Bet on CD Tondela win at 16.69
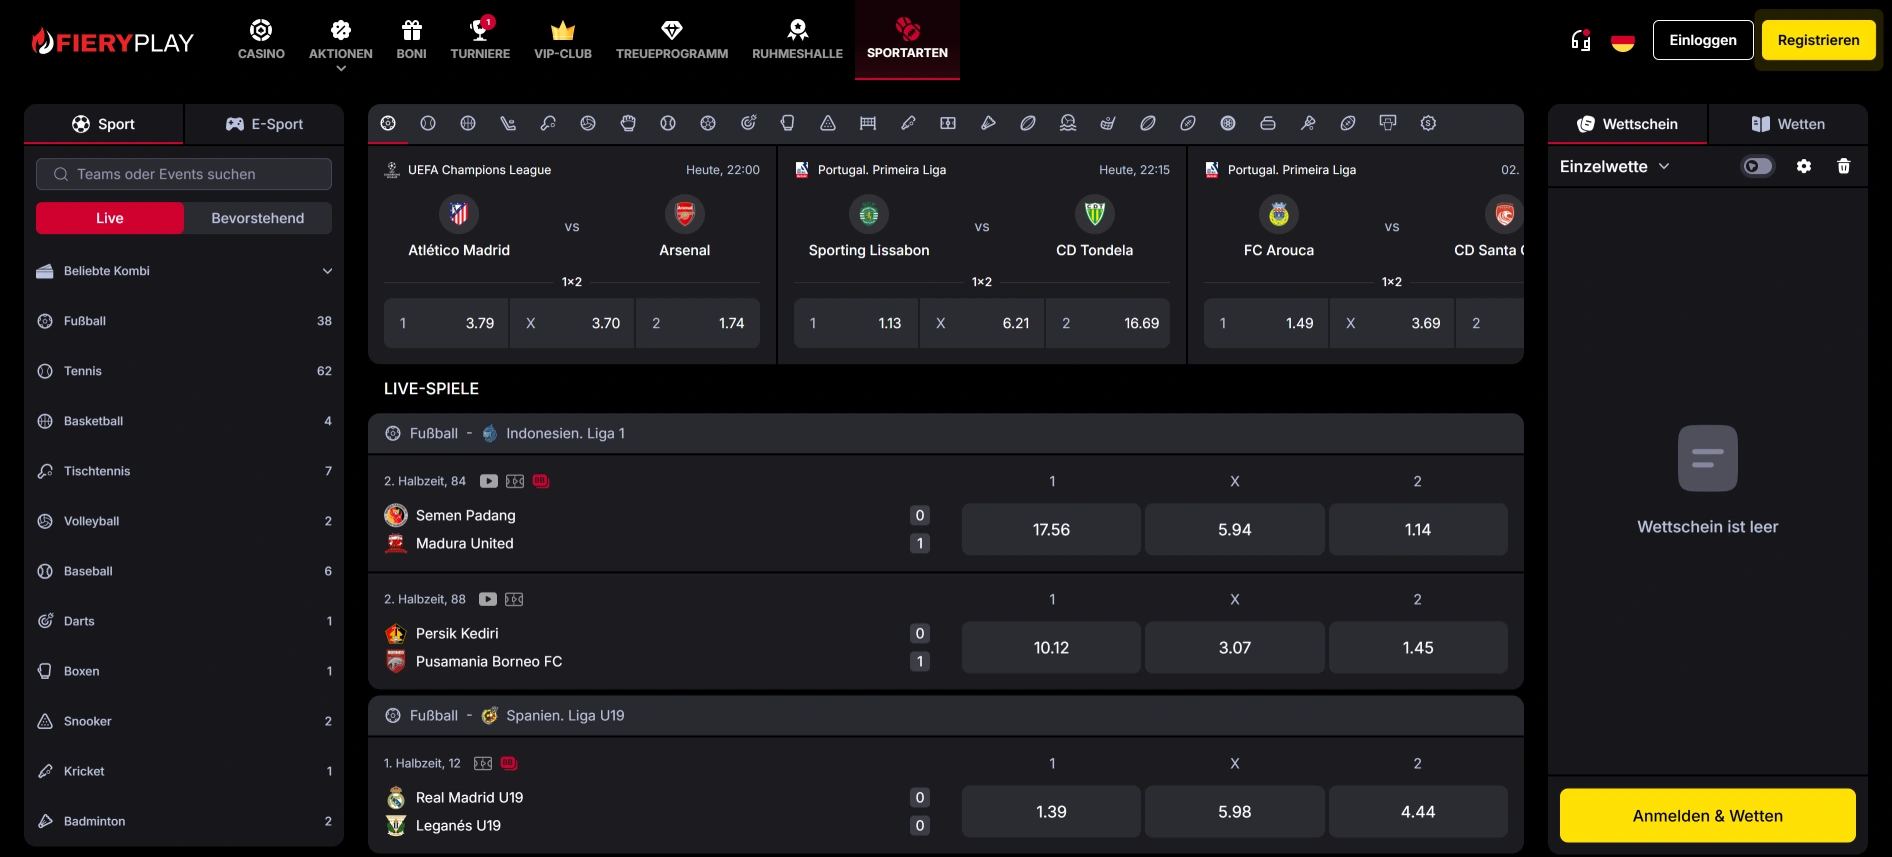Screen dimensions: 1892x857 point(1108,323)
